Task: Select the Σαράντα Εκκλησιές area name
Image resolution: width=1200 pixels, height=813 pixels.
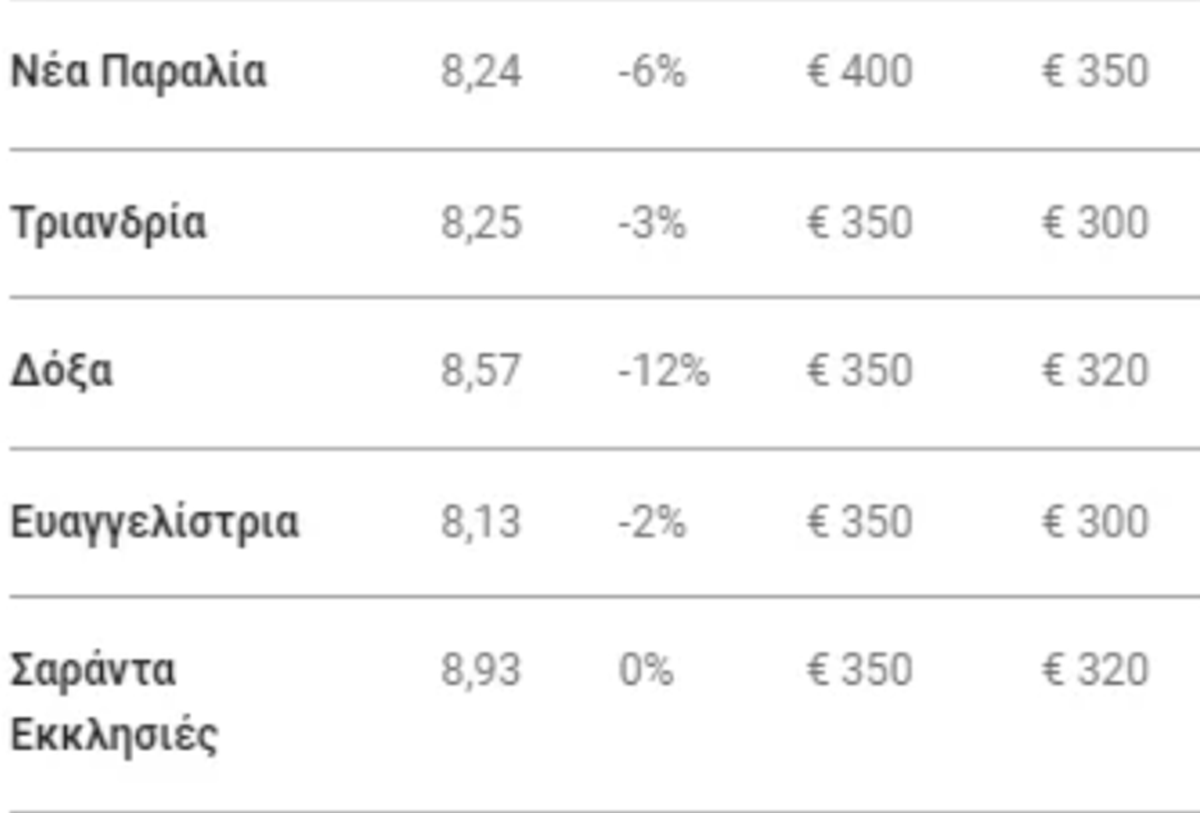Action: point(114,703)
